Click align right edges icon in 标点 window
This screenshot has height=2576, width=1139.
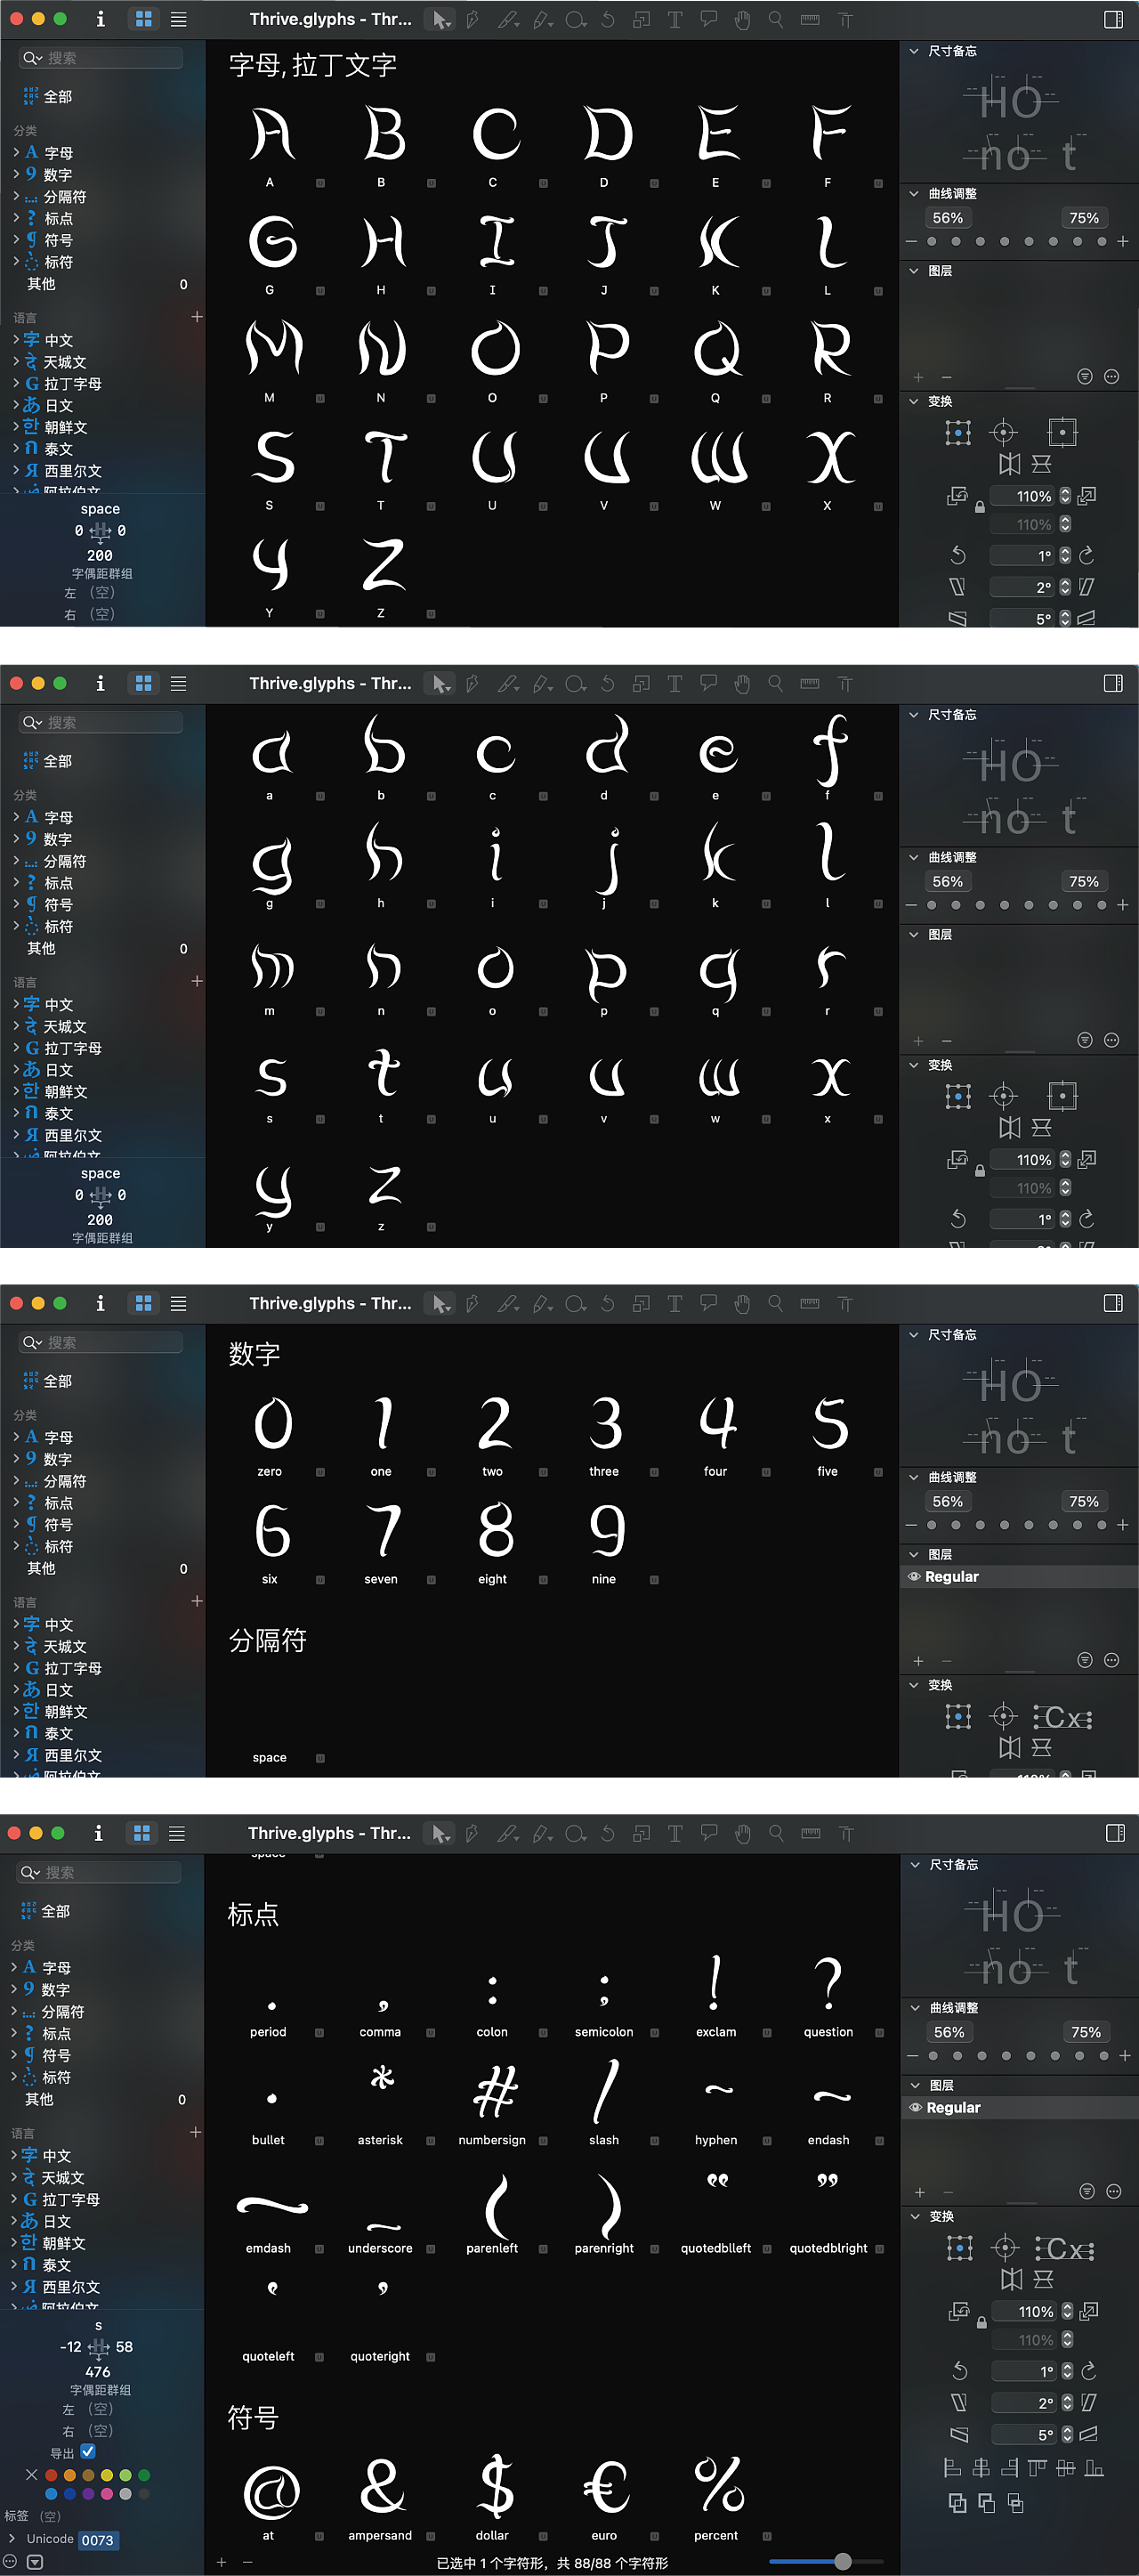point(1010,2468)
